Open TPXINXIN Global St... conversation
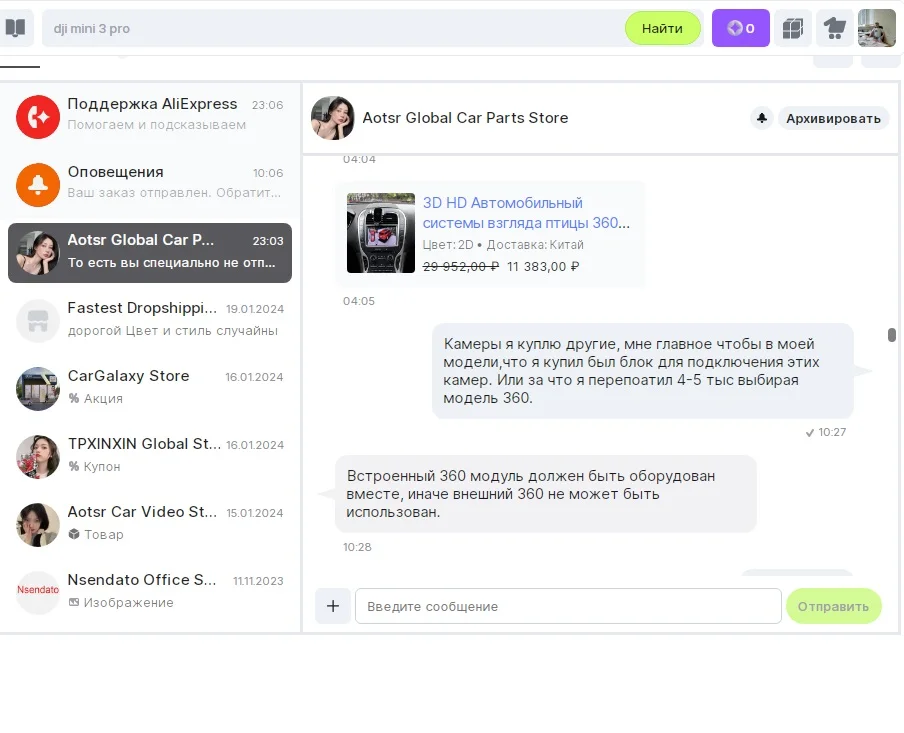The image size is (904, 733). (150, 457)
